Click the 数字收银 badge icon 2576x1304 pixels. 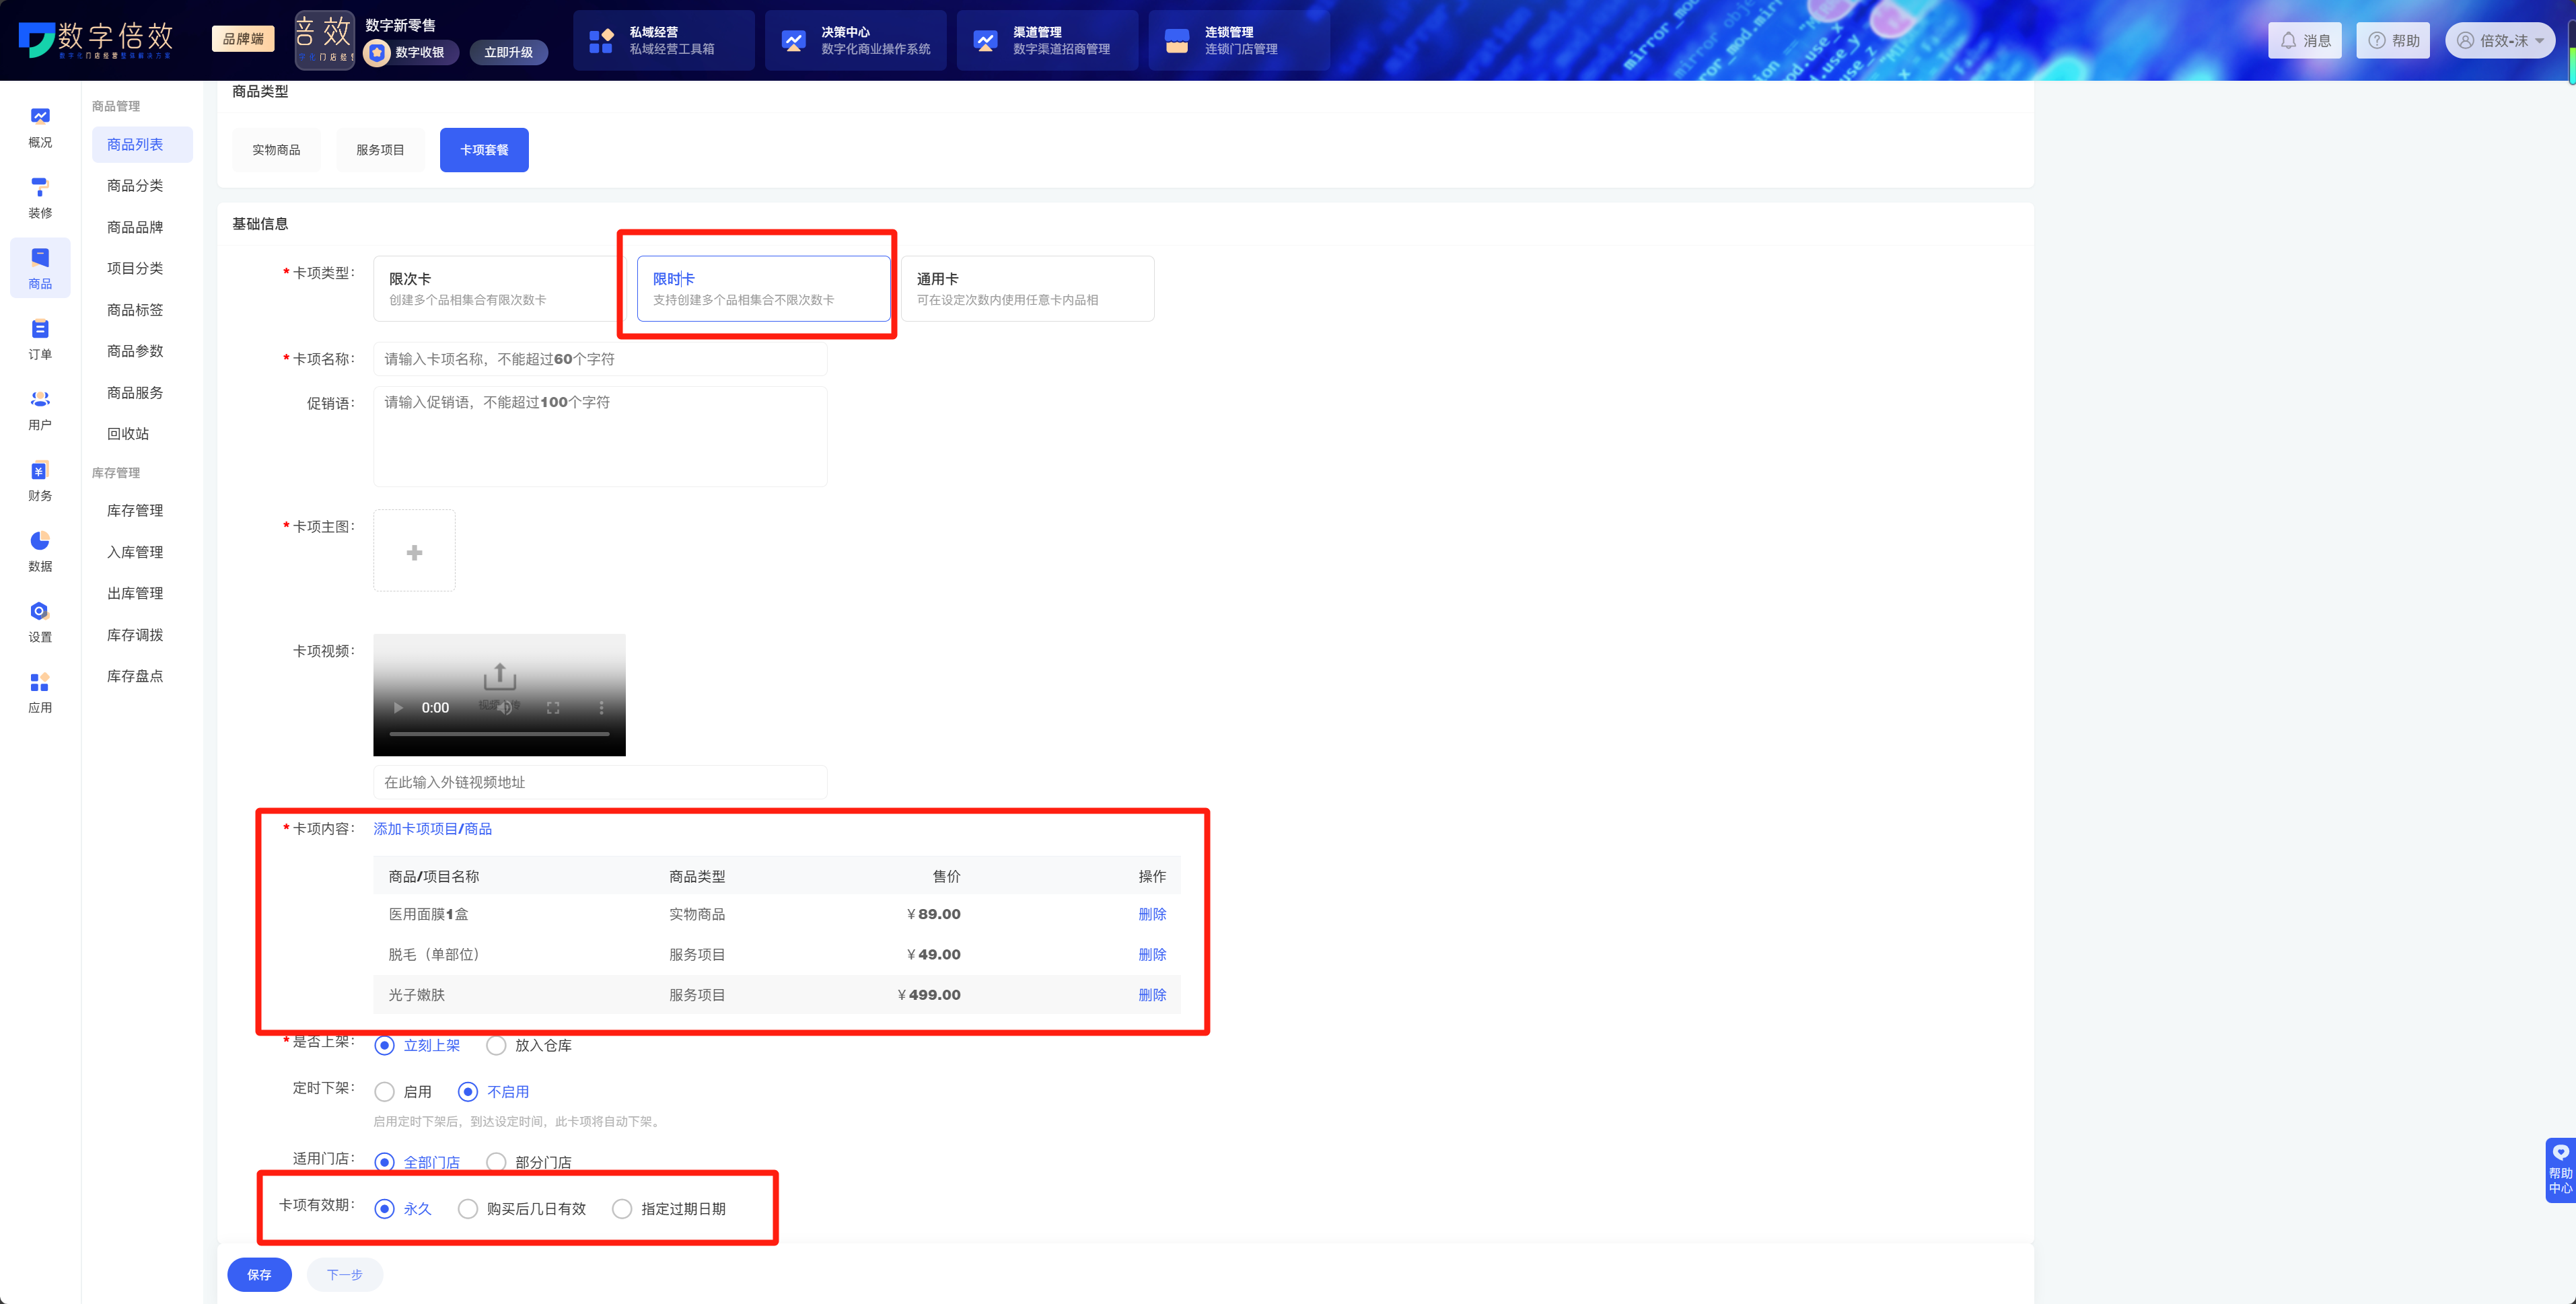tap(377, 52)
